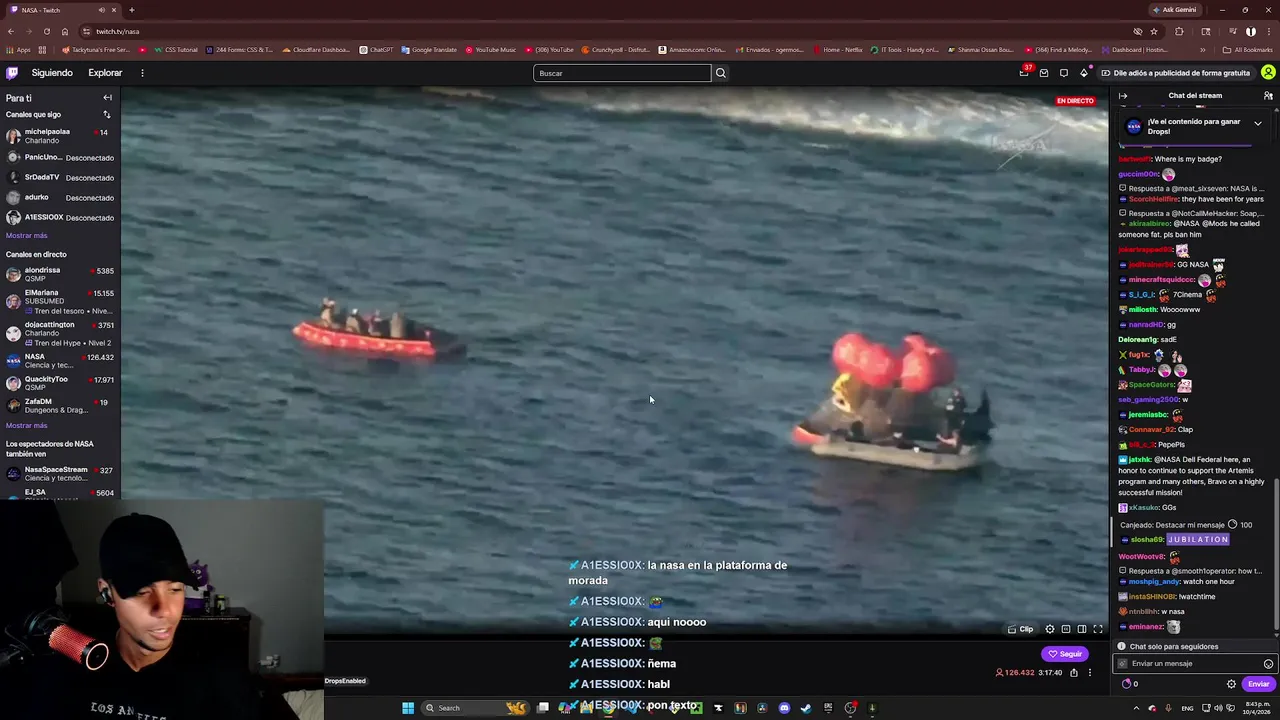Open the All Bookmarks folder
This screenshot has height=720, width=1280.
pyautogui.click(x=1249, y=50)
